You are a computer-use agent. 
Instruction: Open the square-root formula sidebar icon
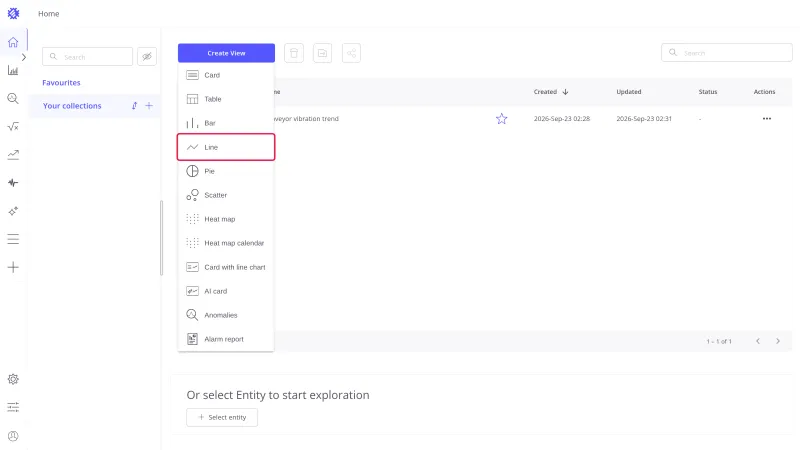(13, 127)
